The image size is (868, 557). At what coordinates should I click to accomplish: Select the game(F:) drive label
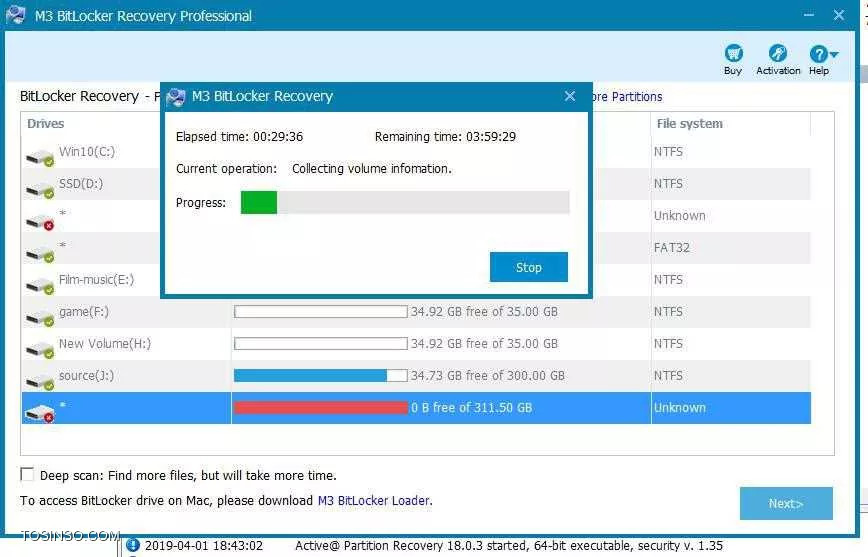pos(84,312)
